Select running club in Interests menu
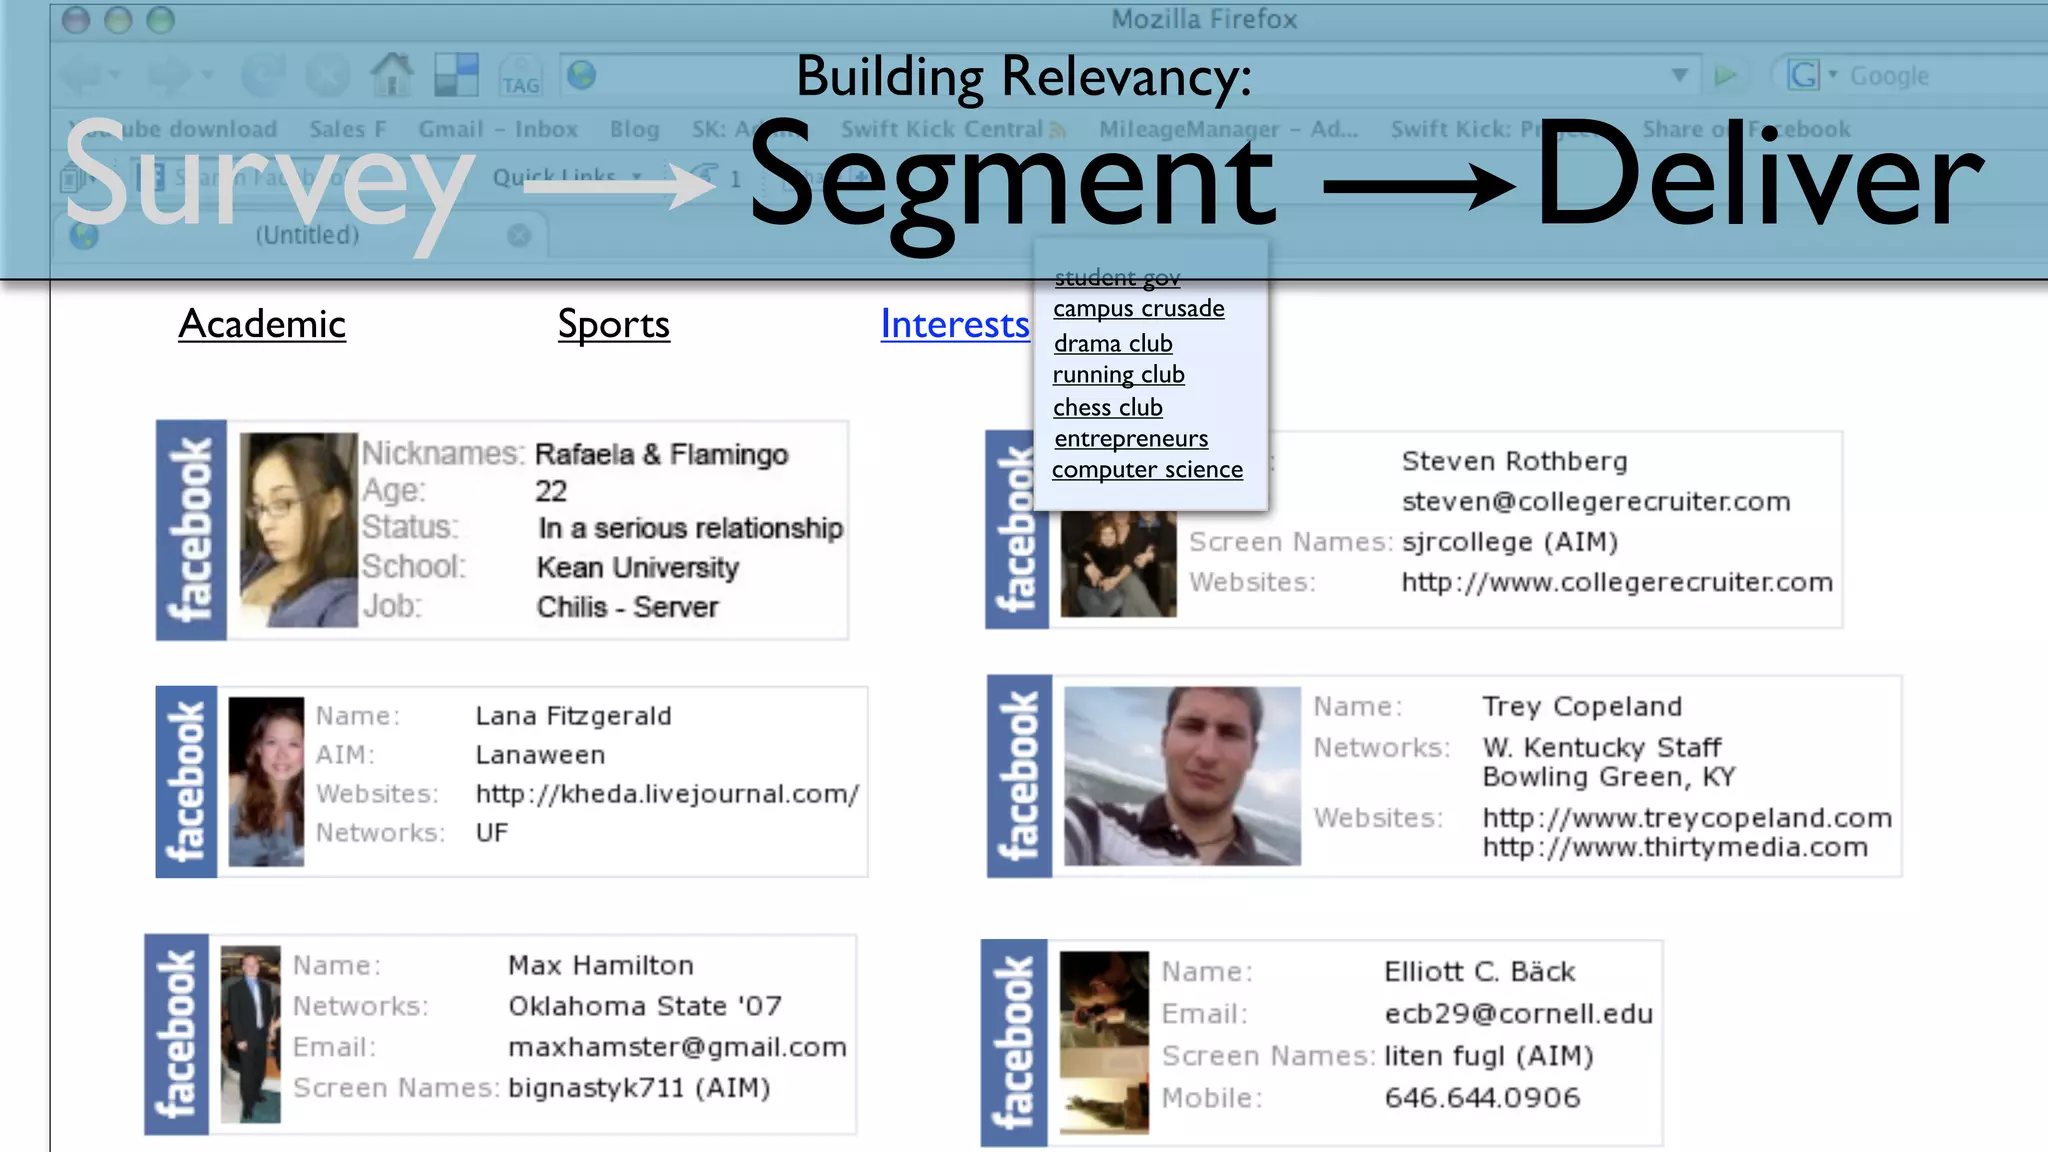The height and width of the screenshot is (1152, 2048). click(x=1119, y=375)
